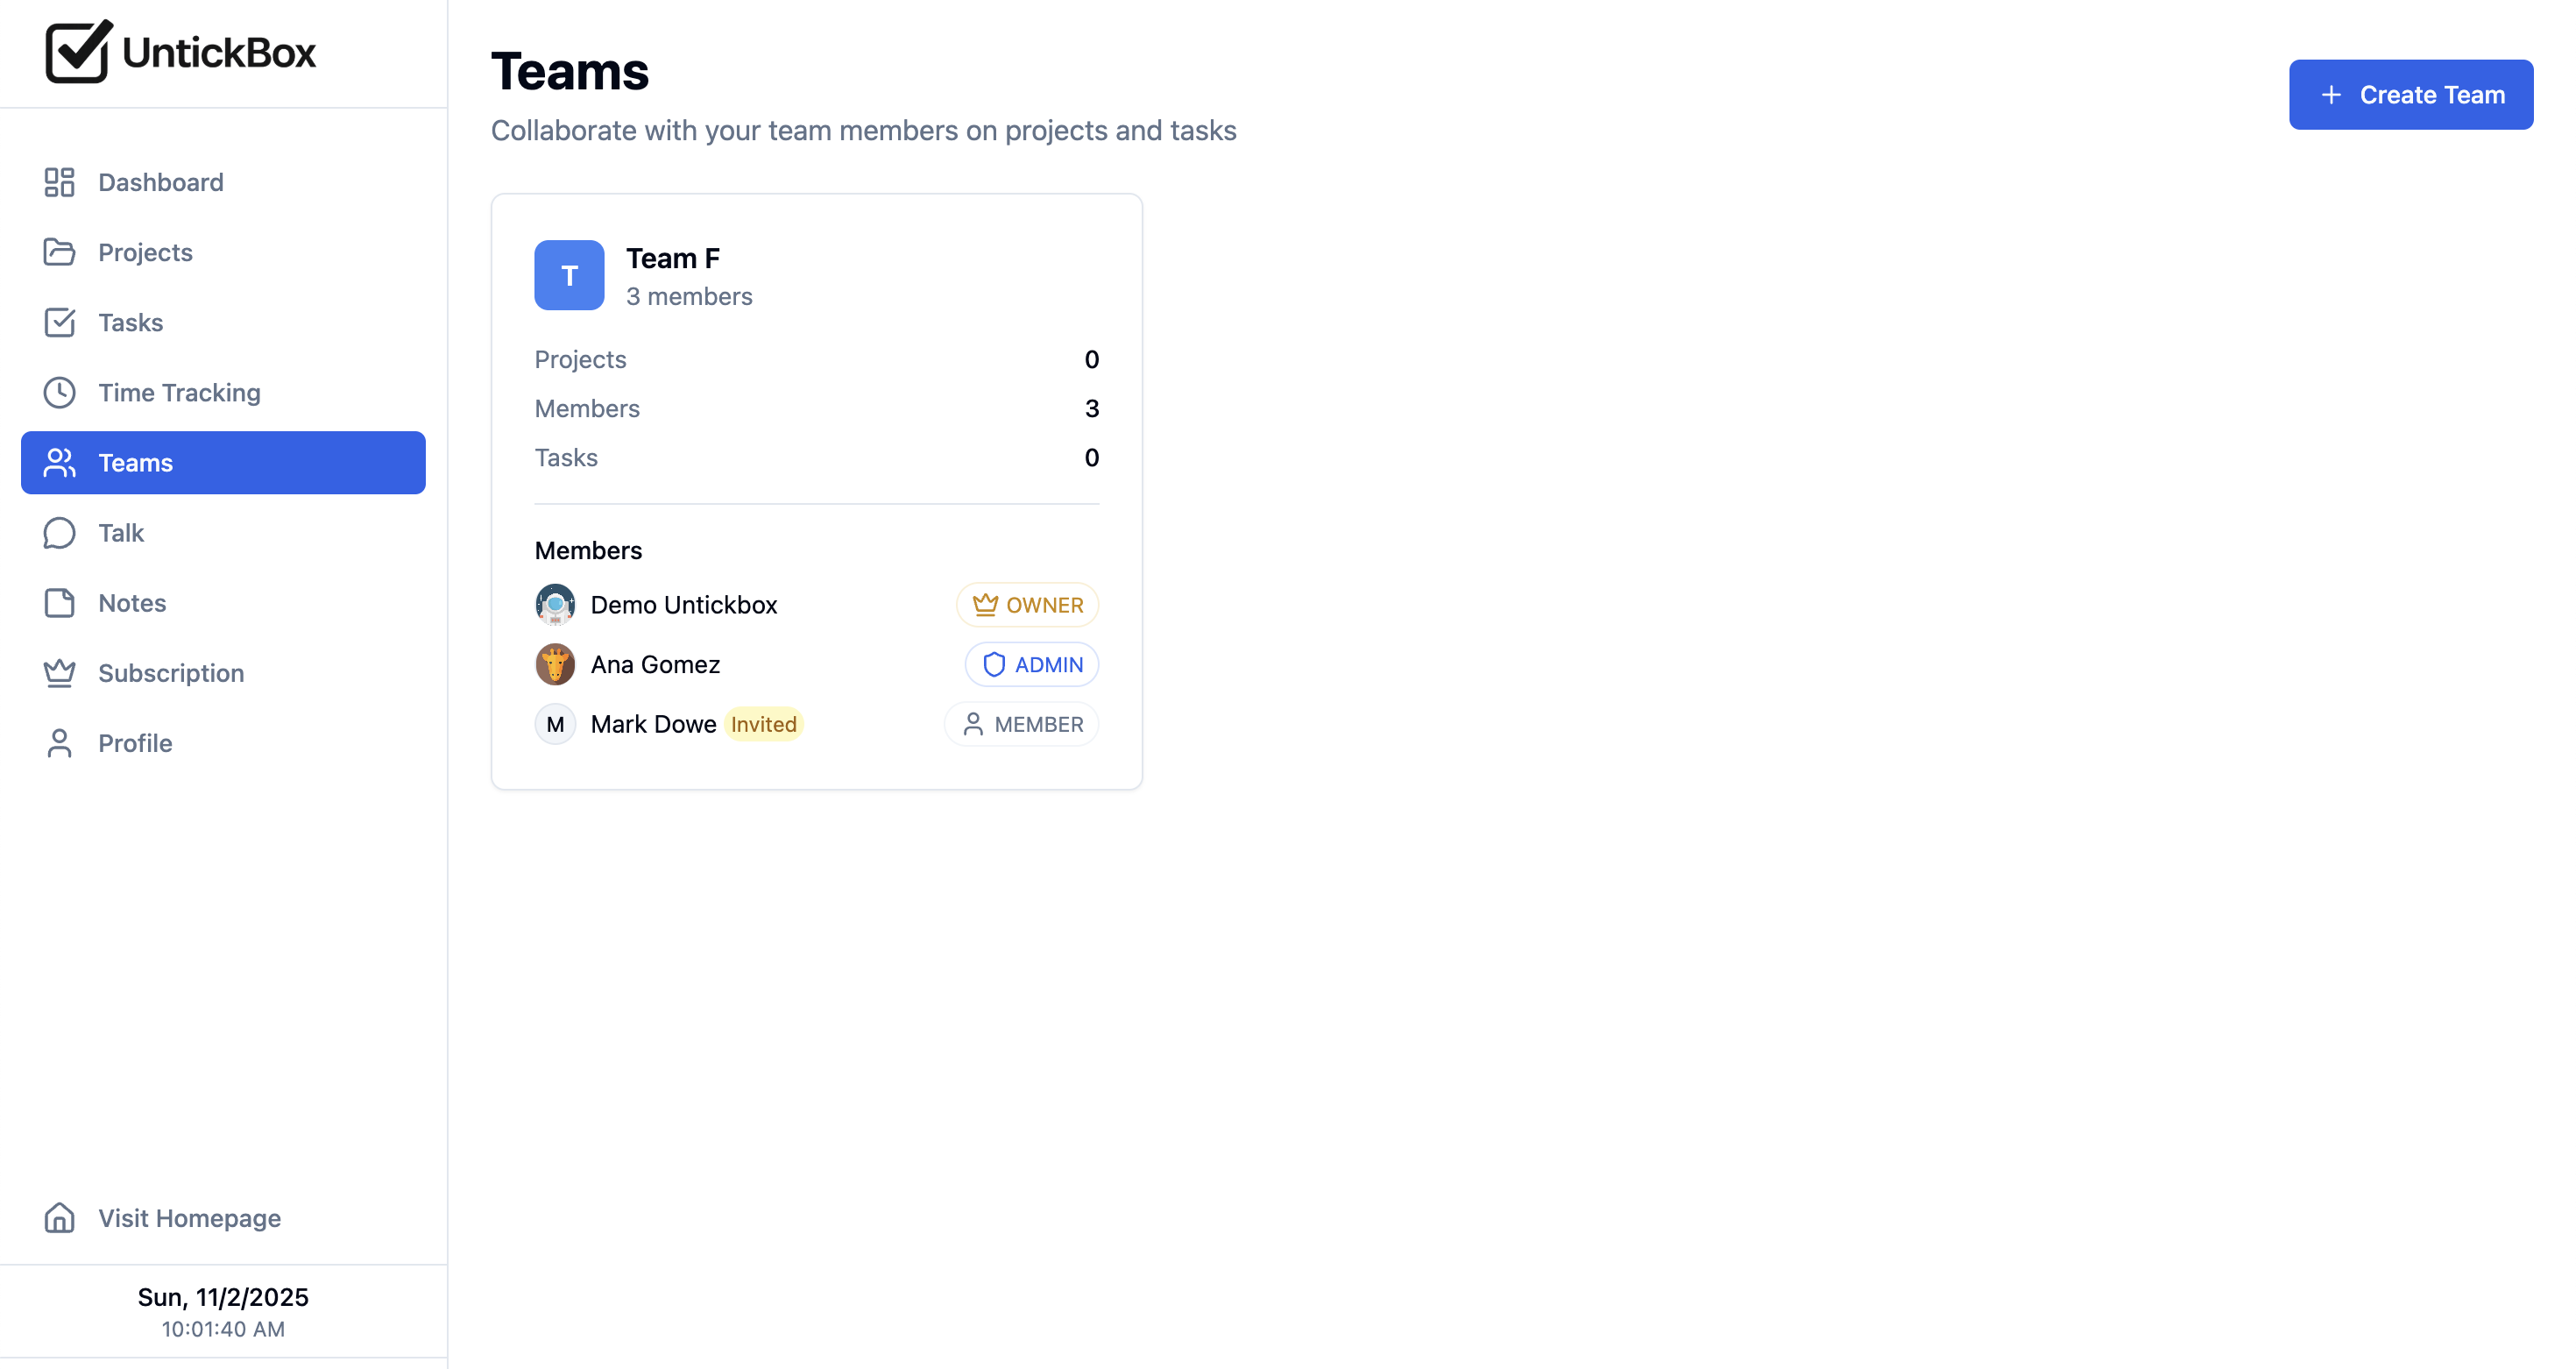Click Mark Dowe's initial avatar

click(x=555, y=724)
